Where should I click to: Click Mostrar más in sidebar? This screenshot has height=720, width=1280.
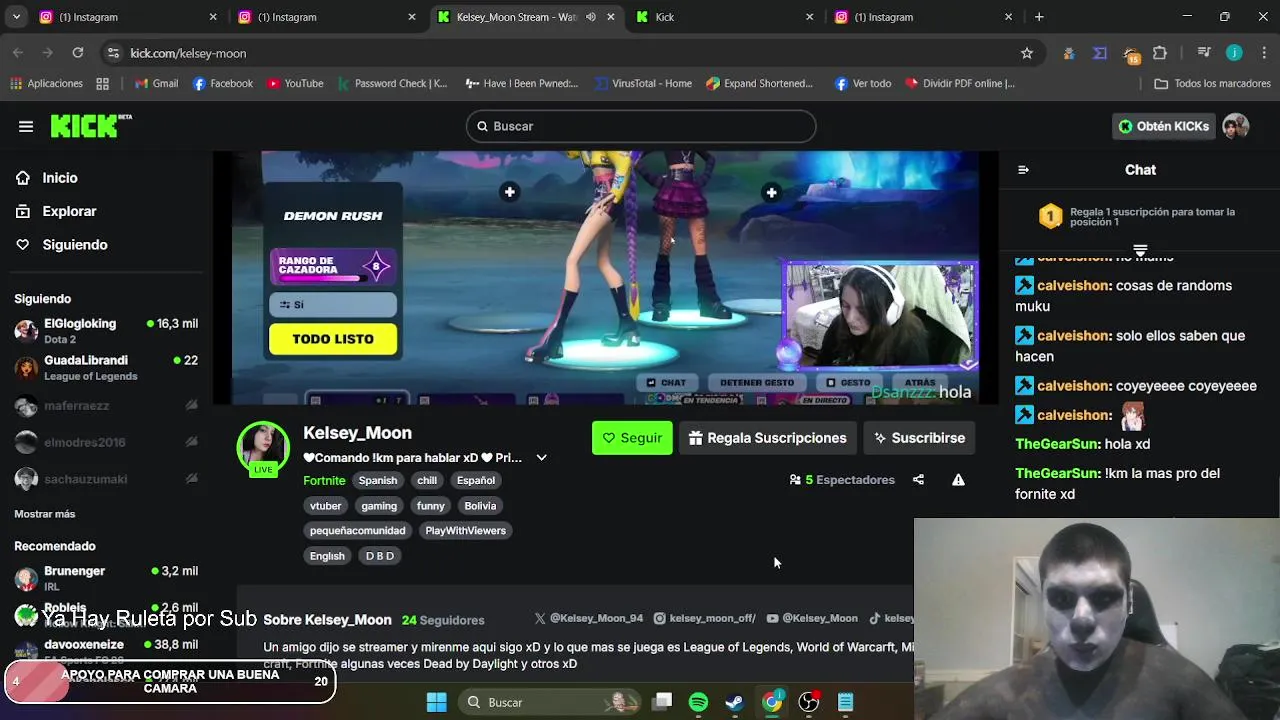click(x=44, y=514)
